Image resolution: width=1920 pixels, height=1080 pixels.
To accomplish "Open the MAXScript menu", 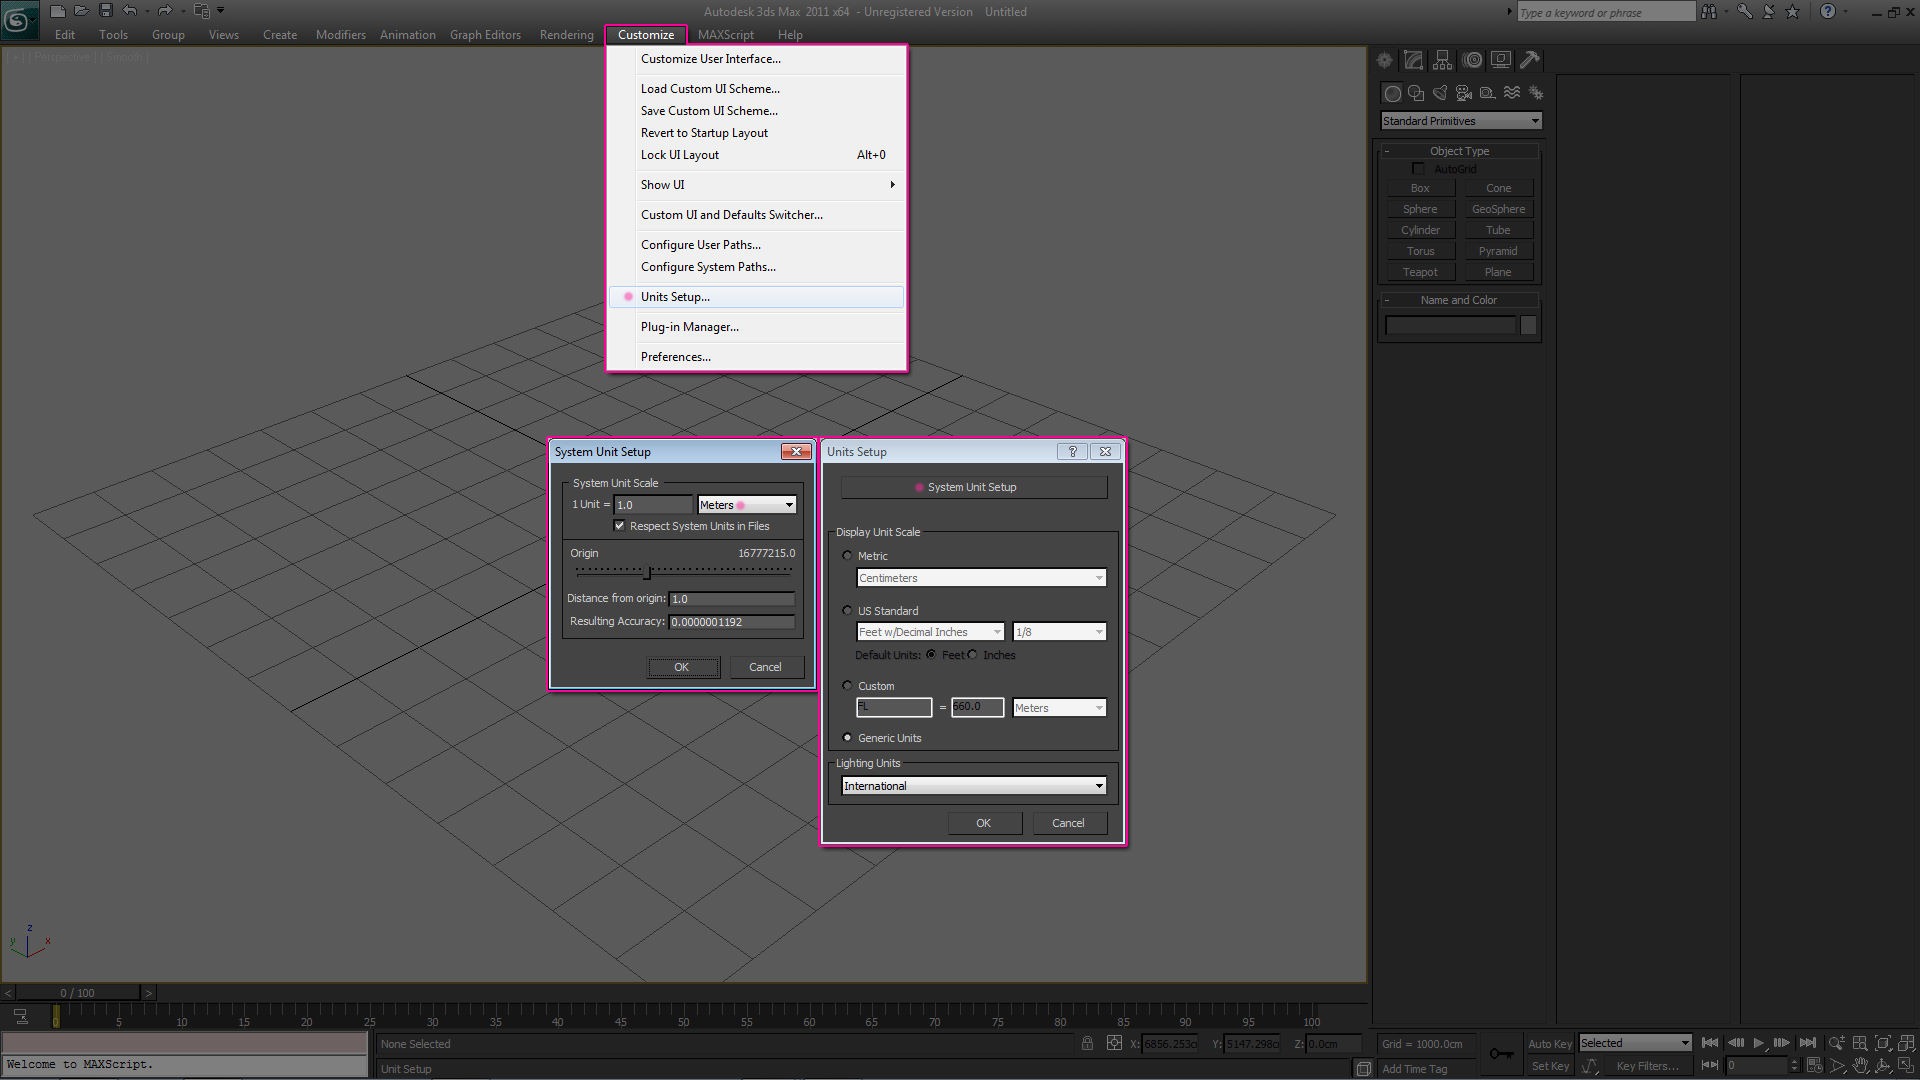I will tap(726, 35).
